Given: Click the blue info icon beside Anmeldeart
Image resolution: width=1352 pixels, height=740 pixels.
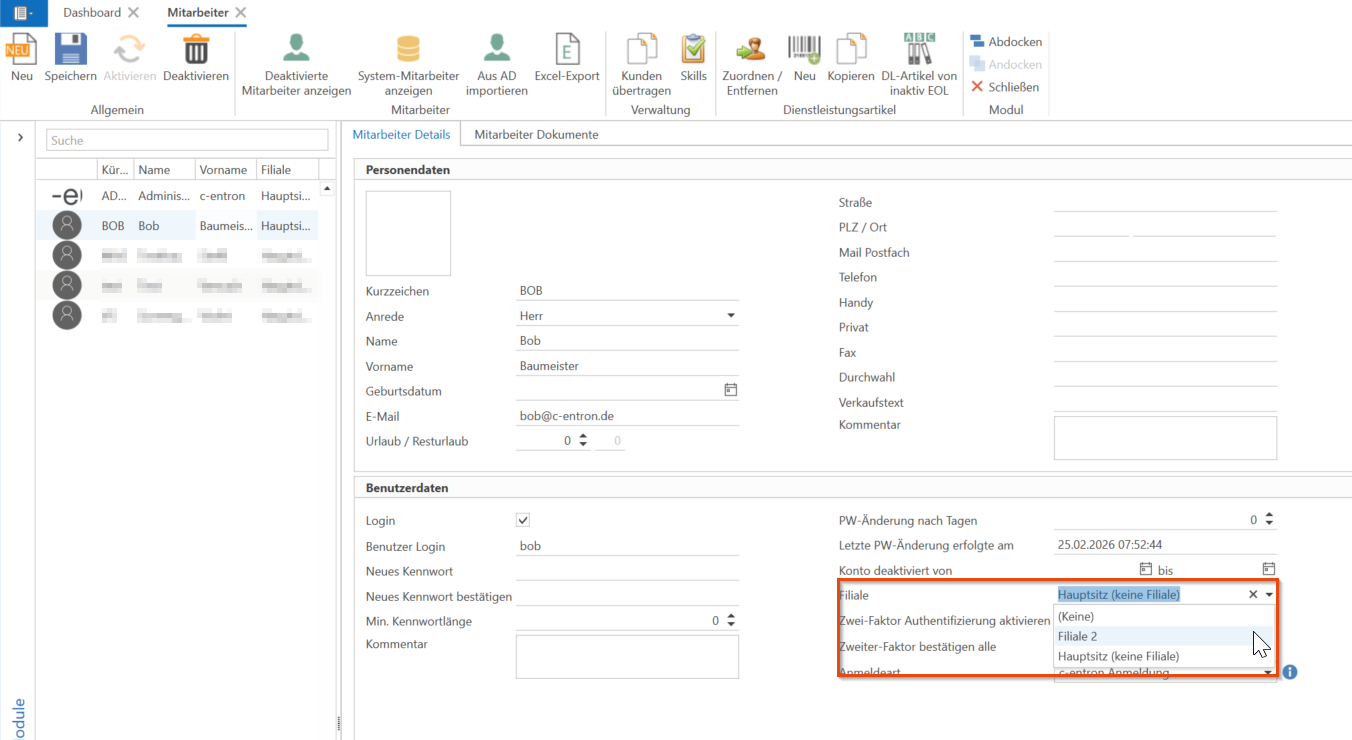Looking at the screenshot, I should coord(1290,672).
